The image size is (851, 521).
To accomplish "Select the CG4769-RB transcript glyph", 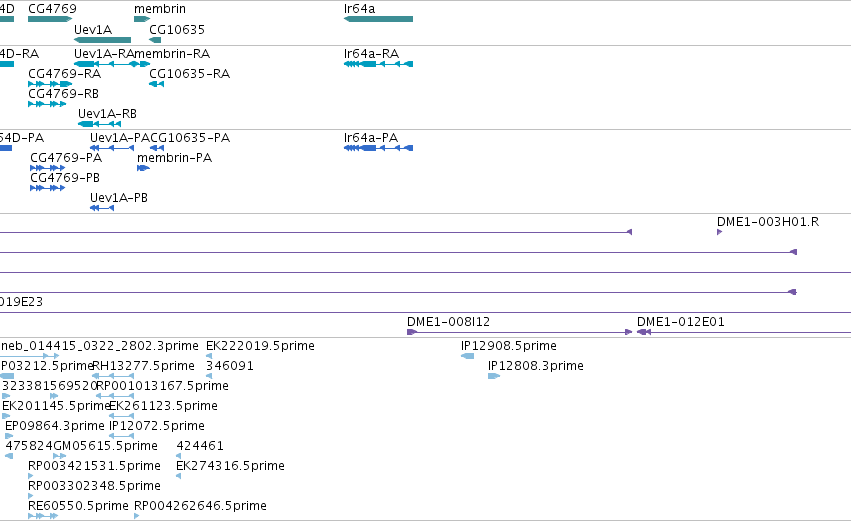I will [47, 104].
